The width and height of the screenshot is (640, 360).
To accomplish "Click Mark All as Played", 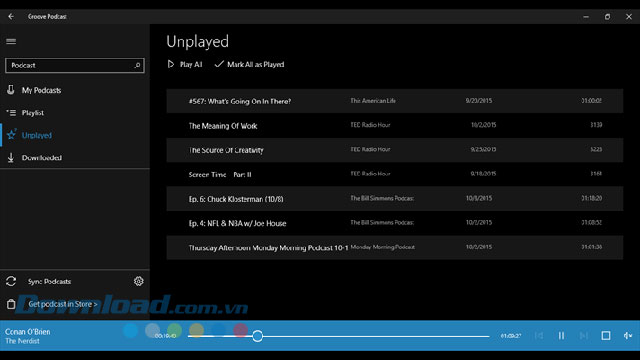I will pyautogui.click(x=249, y=64).
